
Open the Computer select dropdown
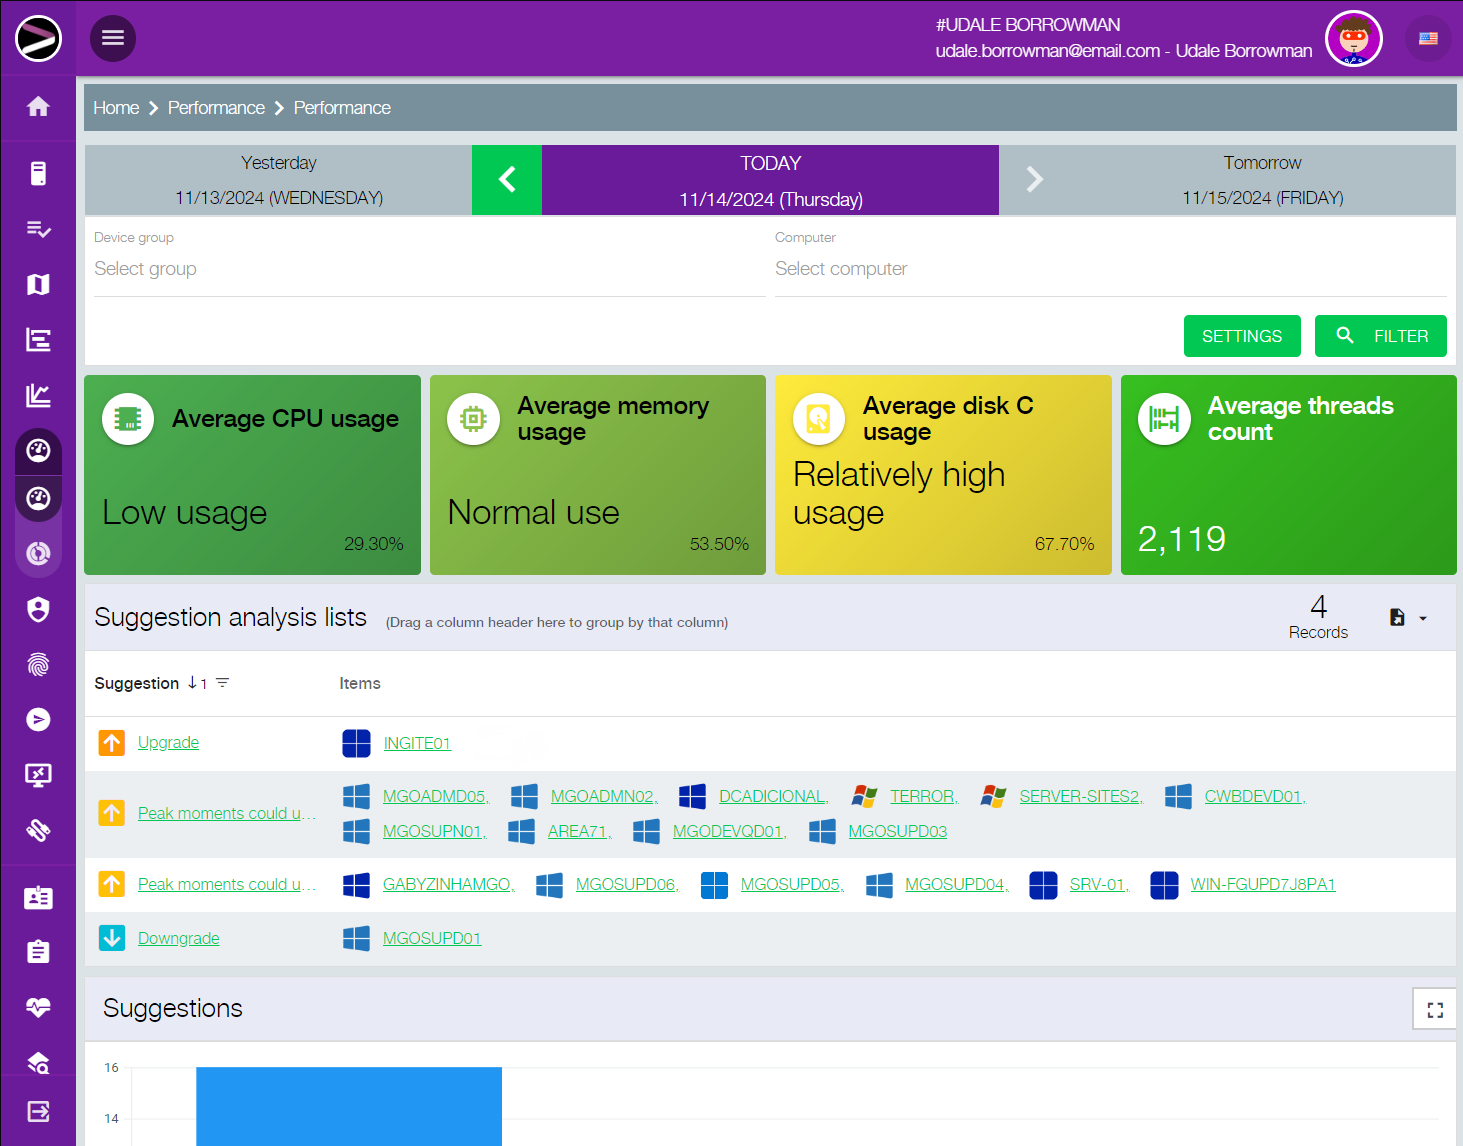[x=1110, y=269]
